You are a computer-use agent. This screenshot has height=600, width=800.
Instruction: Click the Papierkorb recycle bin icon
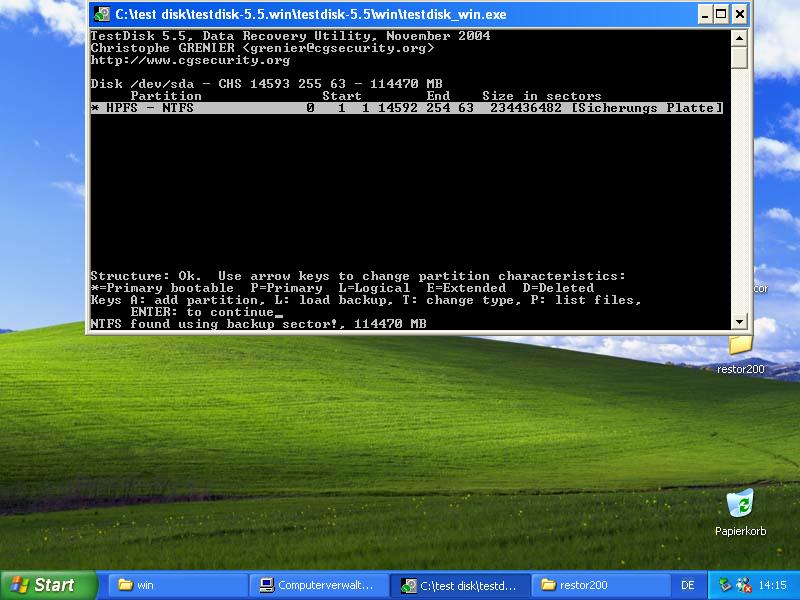(740, 512)
